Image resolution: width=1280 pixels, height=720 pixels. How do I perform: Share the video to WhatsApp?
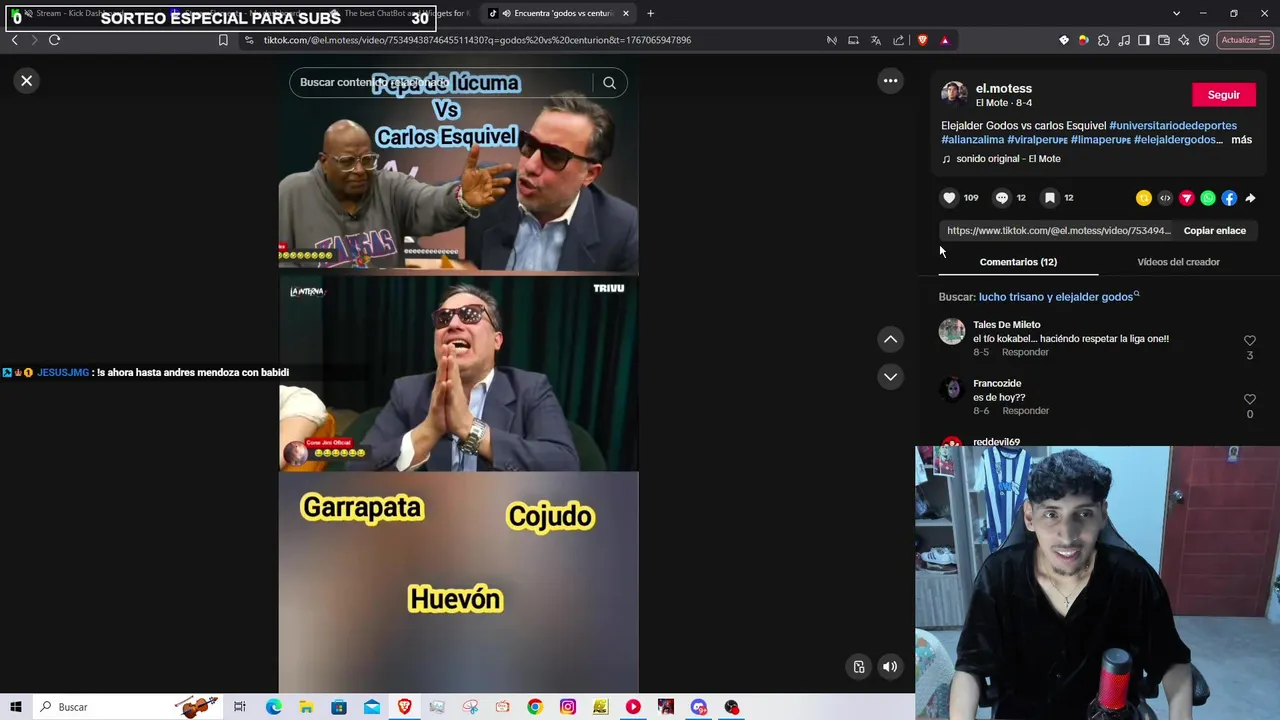tap(1208, 198)
